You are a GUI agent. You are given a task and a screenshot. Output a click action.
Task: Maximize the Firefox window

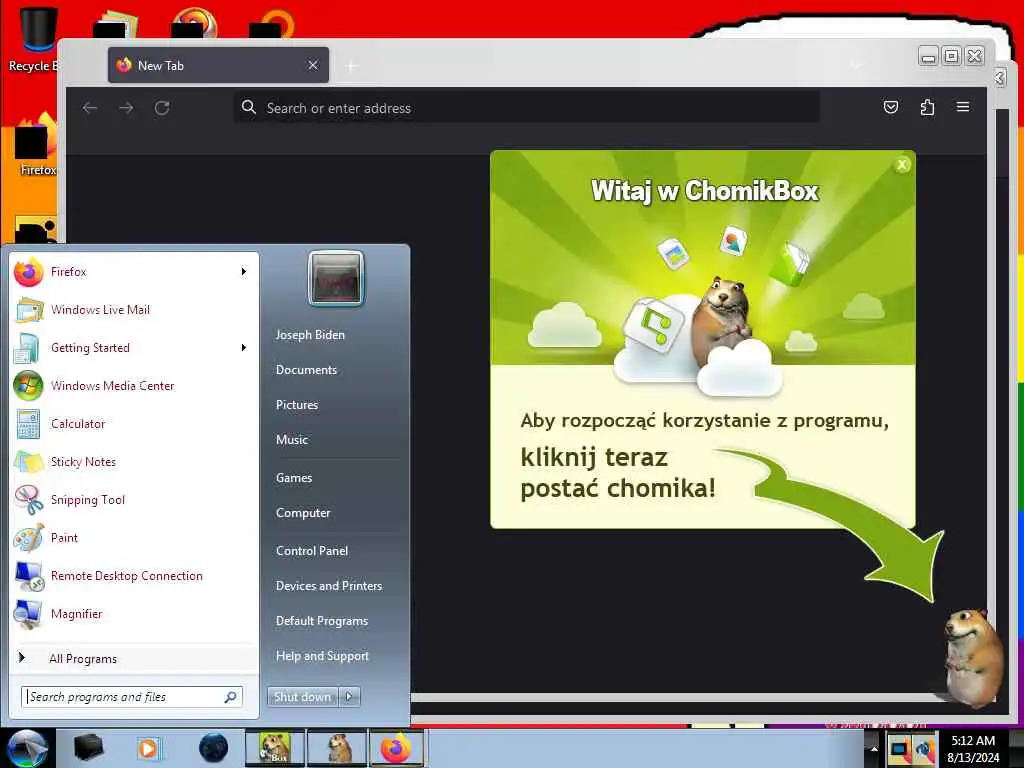(952, 57)
